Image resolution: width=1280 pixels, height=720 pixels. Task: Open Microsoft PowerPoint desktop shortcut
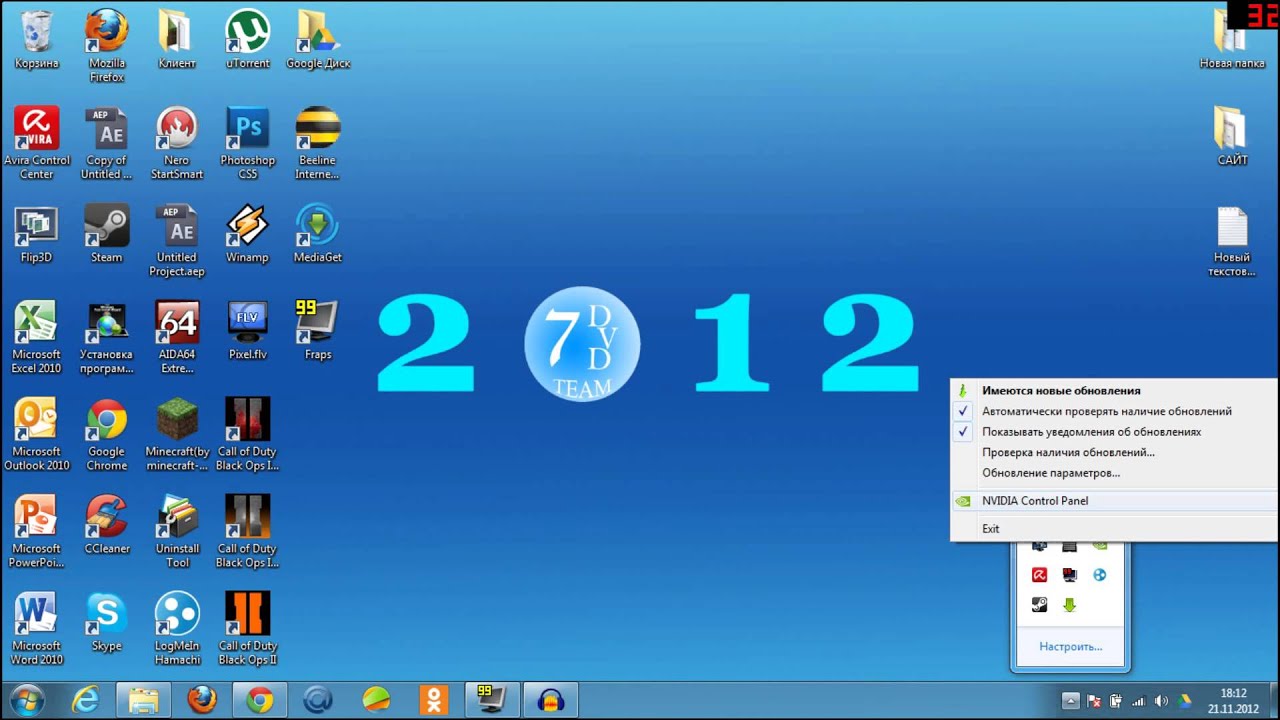[37, 531]
